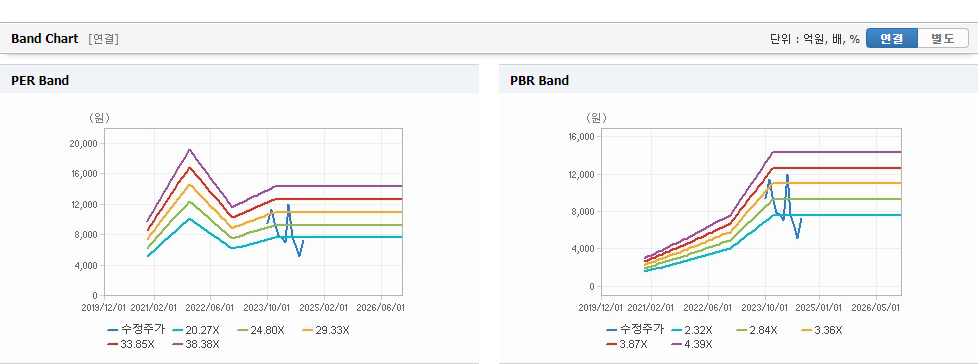Screen dimensions: 978x364
Task: Toggle 38.38X legend series
Action: (196, 343)
